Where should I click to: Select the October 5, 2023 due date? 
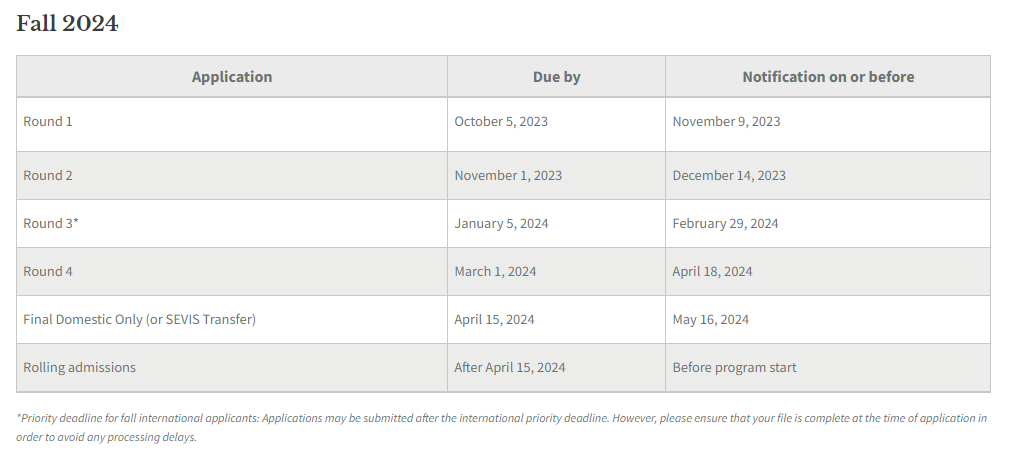pyautogui.click(x=501, y=121)
